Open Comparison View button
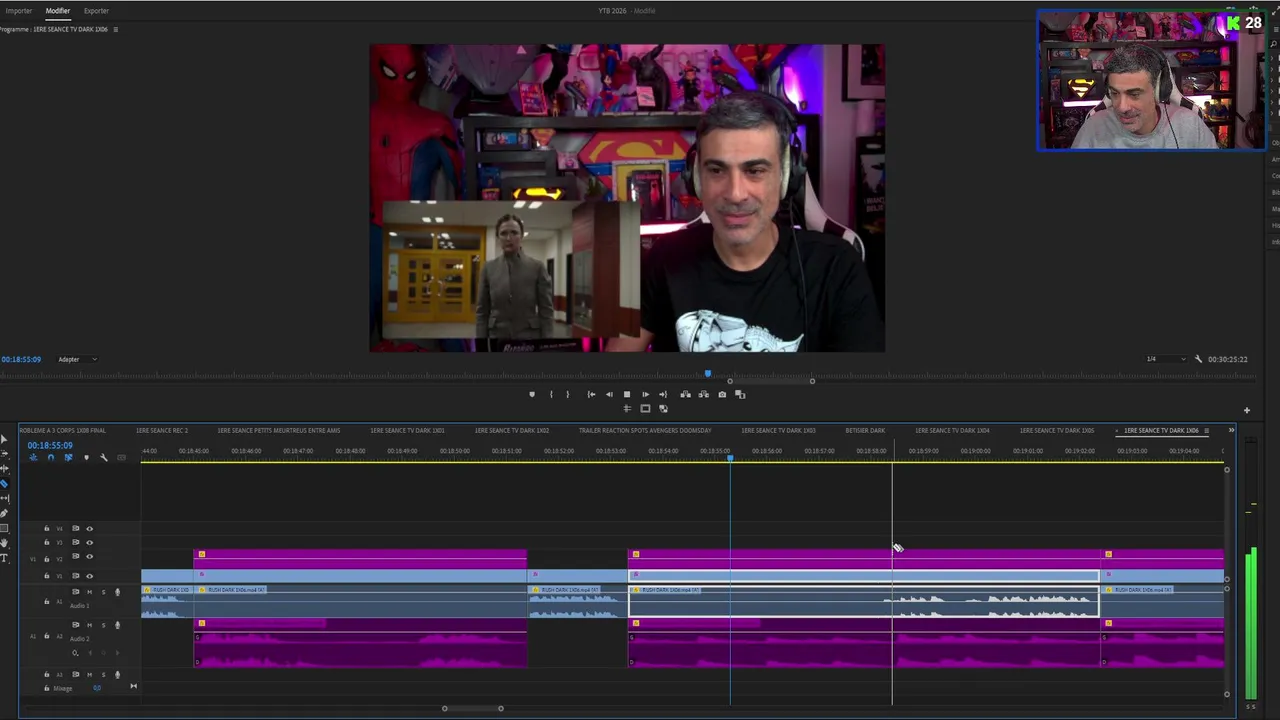1280x720 pixels. pos(740,394)
